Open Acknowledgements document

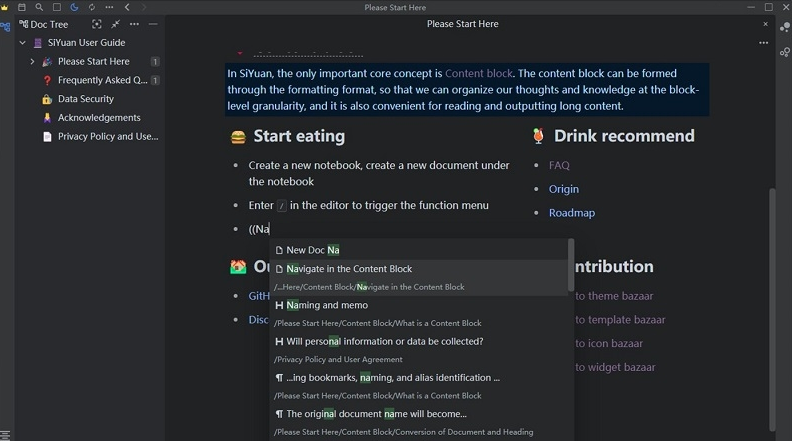pyautogui.click(x=99, y=118)
